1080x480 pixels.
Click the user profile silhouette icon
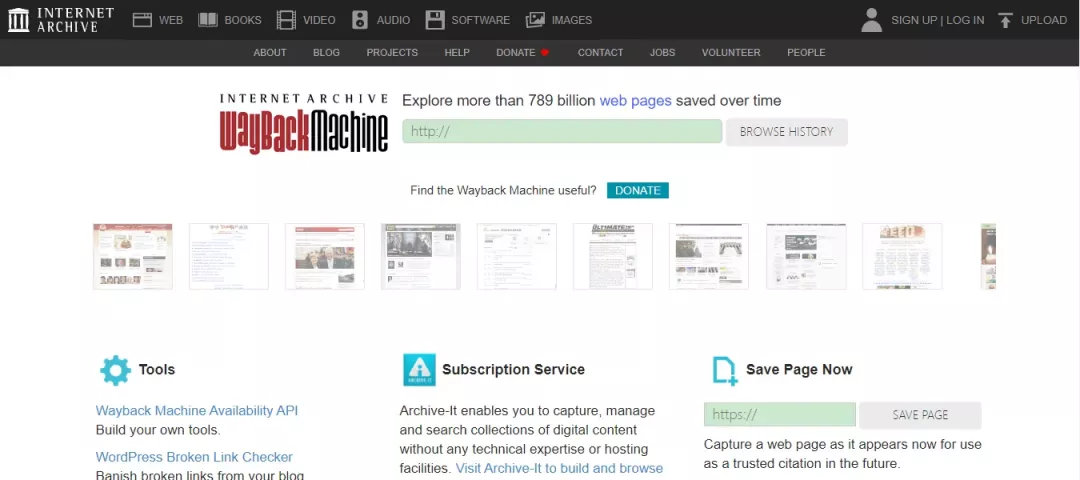tap(872, 20)
